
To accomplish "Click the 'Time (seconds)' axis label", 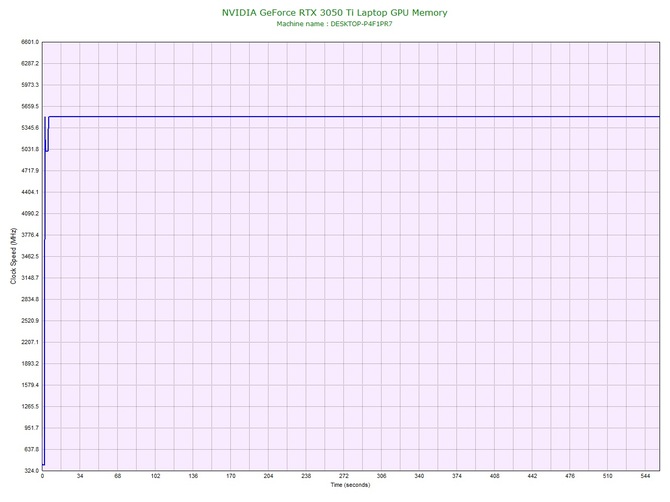I will 350,485.
